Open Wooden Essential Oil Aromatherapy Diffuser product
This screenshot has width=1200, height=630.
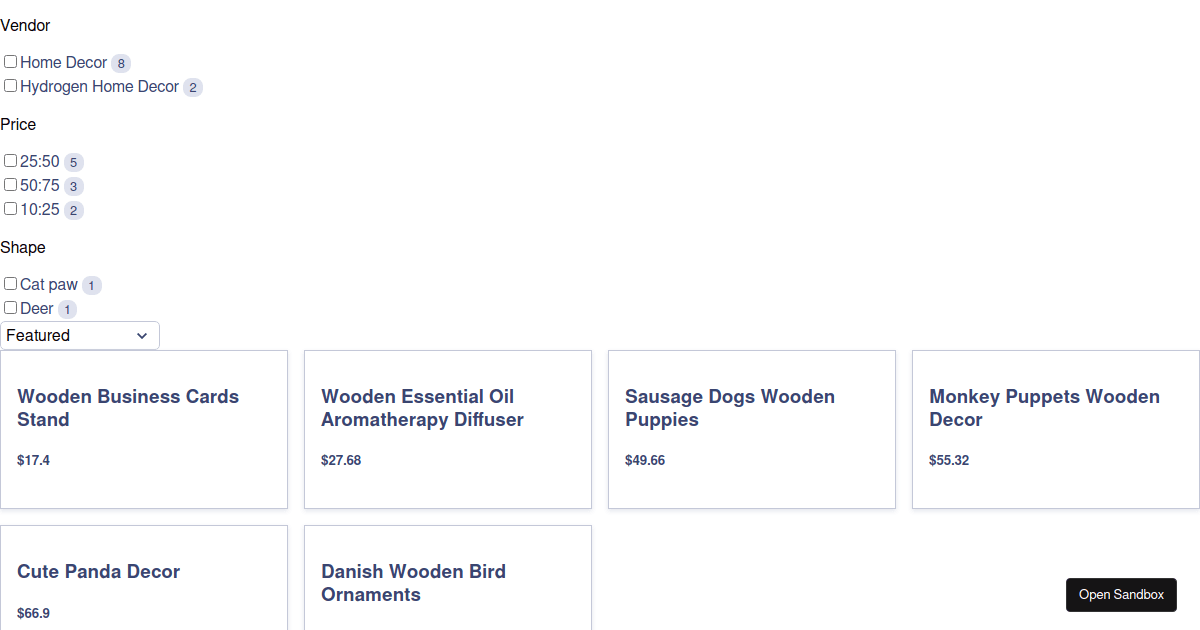coord(422,408)
